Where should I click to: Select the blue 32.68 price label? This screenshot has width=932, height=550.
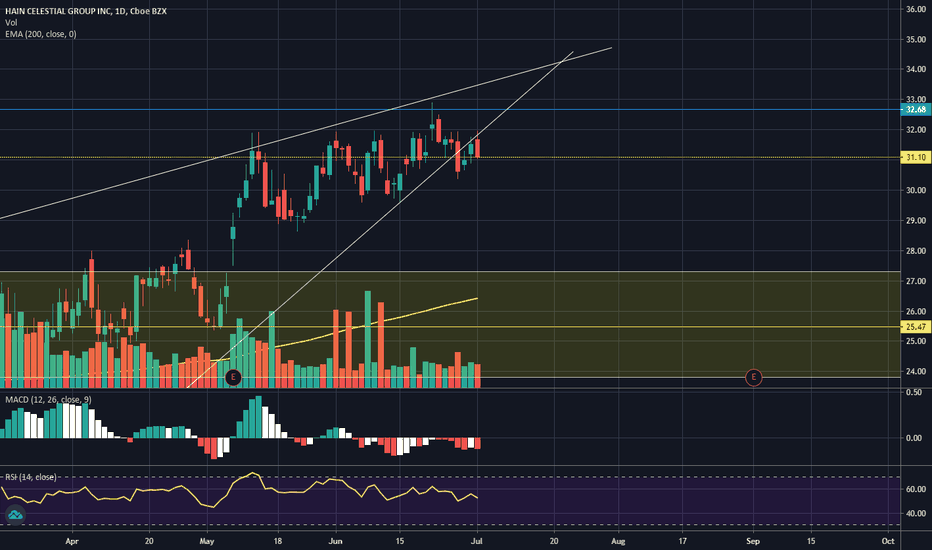coord(916,109)
